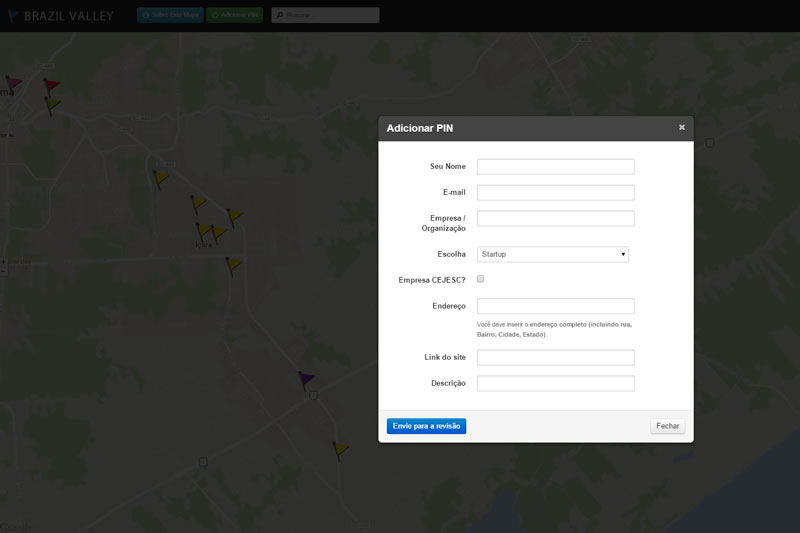Click the magnifier icon in the search box
The height and width of the screenshot is (533, 800).
(279, 16)
